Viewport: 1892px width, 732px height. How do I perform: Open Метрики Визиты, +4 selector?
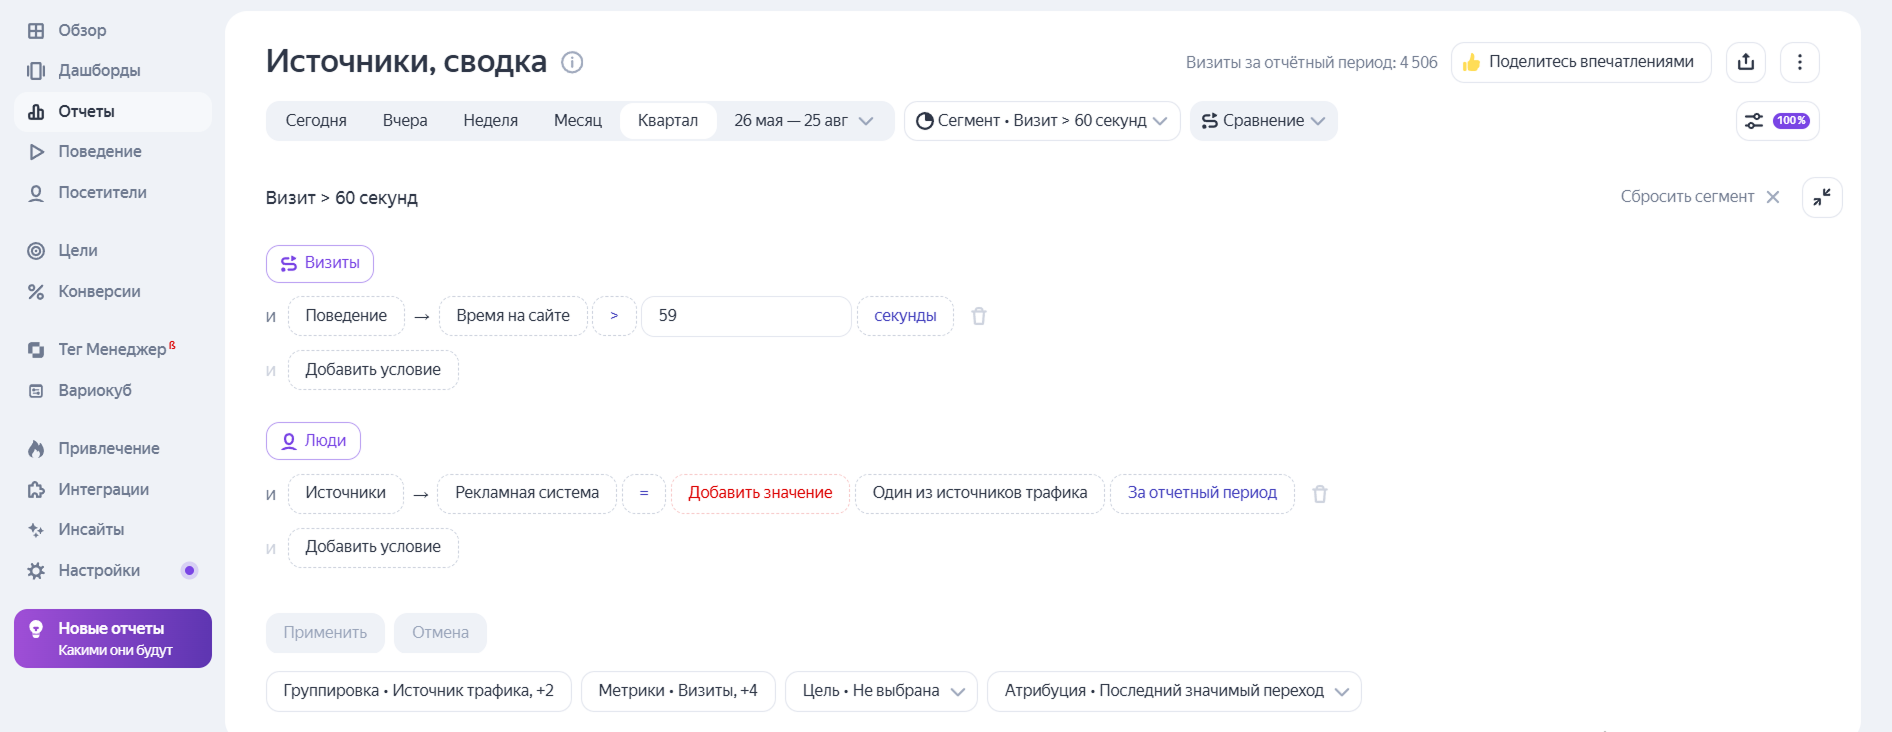pyautogui.click(x=678, y=691)
